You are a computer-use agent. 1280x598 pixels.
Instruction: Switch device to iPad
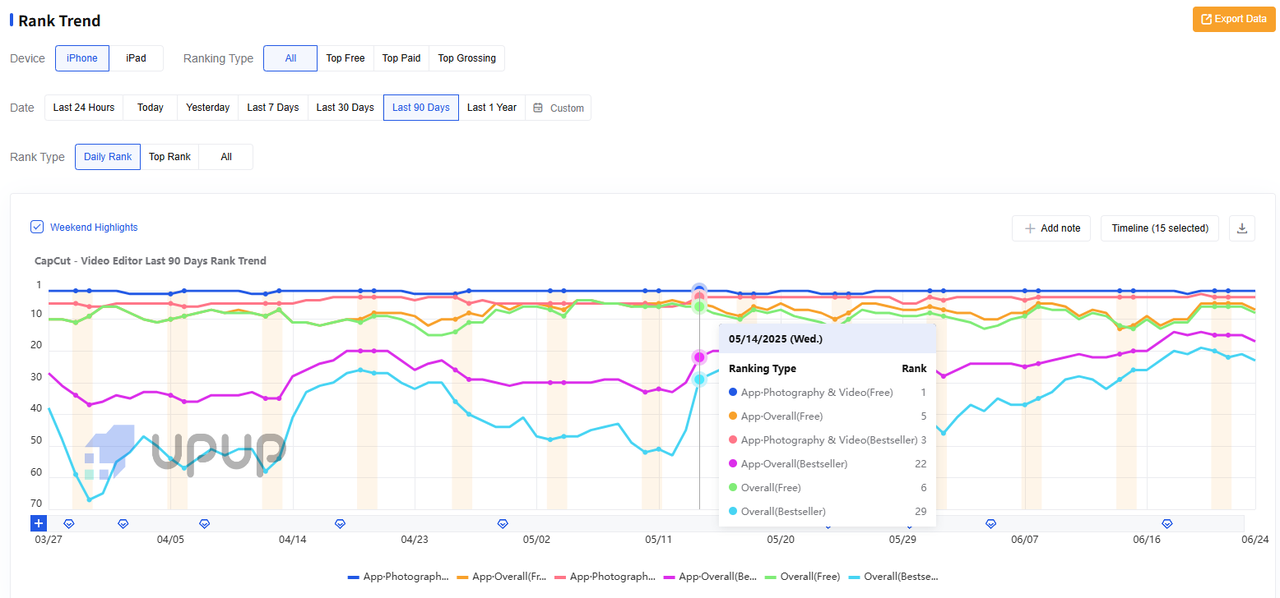(x=136, y=58)
